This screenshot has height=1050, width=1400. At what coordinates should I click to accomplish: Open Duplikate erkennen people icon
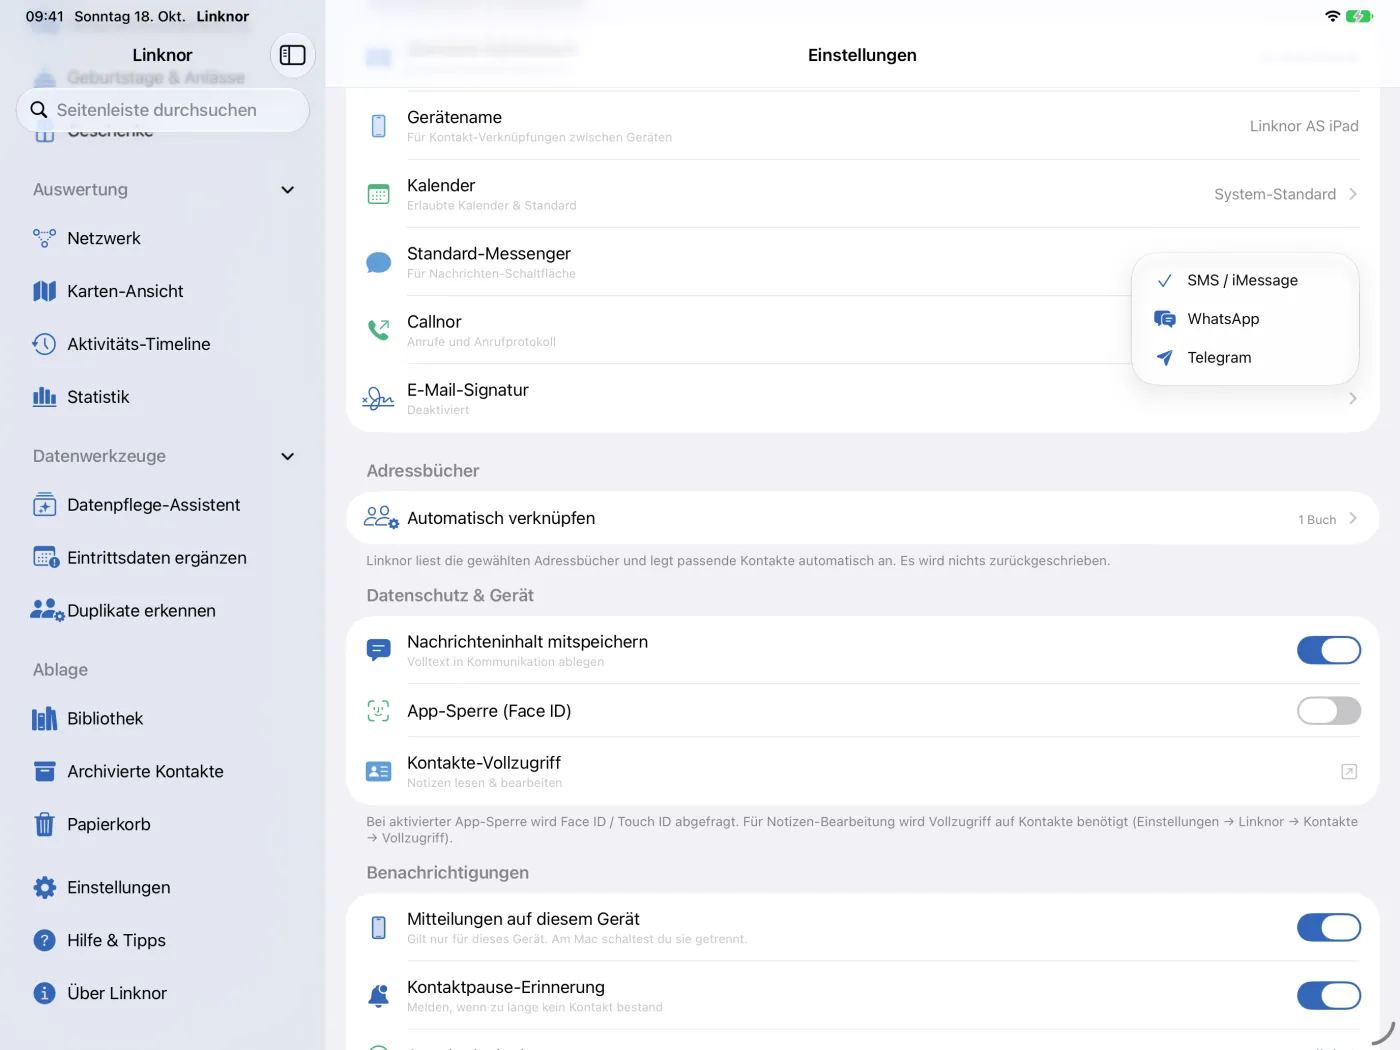[x=47, y=610]
